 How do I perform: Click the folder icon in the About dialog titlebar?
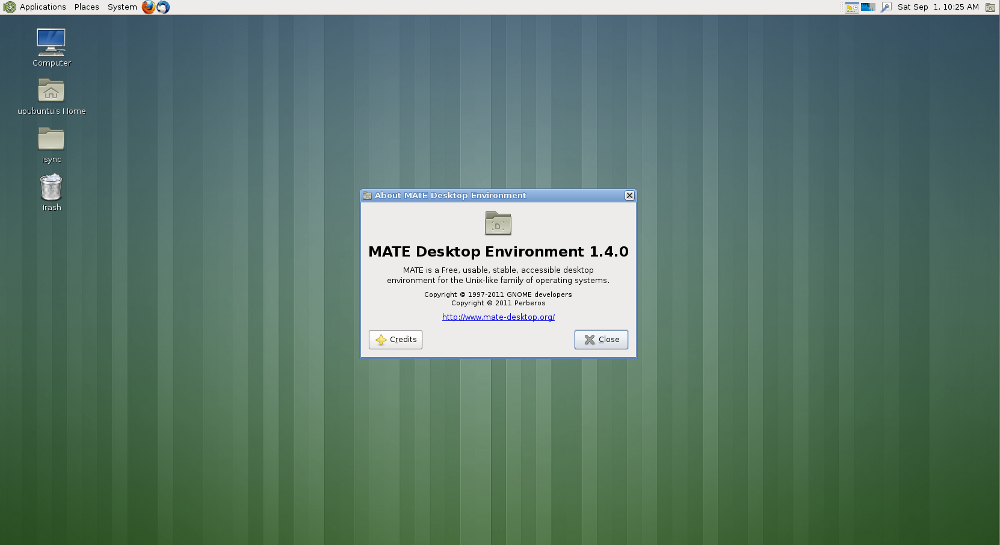point(367,196)
